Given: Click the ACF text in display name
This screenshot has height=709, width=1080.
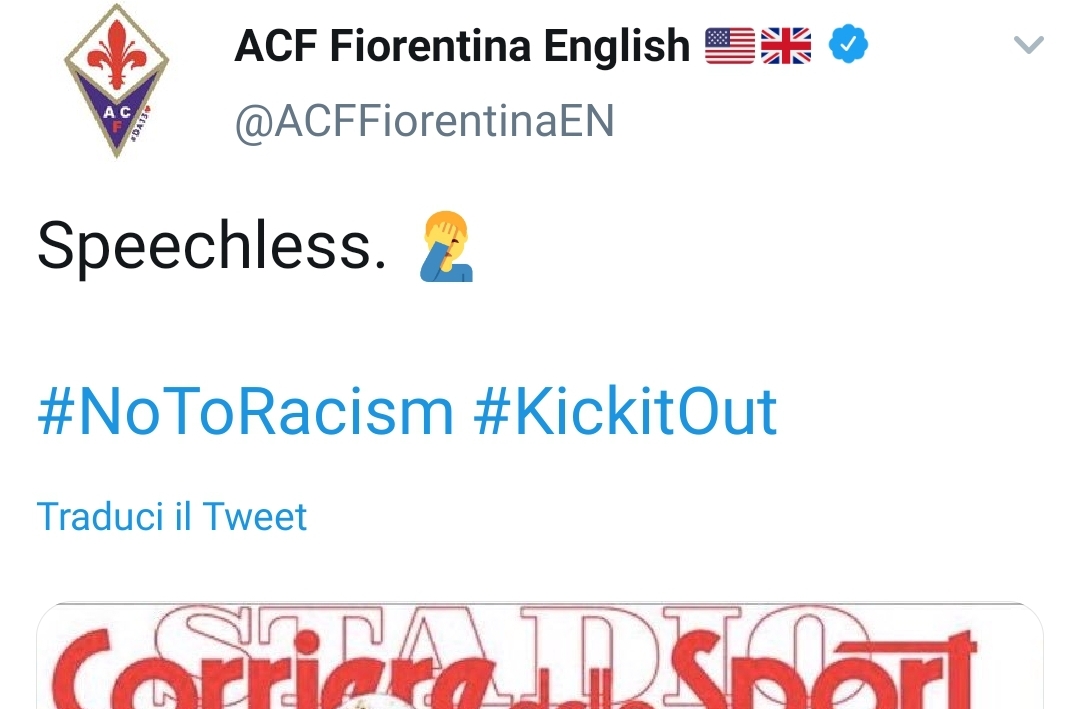Looking at the screenshot, I should (x=276, y=46).
